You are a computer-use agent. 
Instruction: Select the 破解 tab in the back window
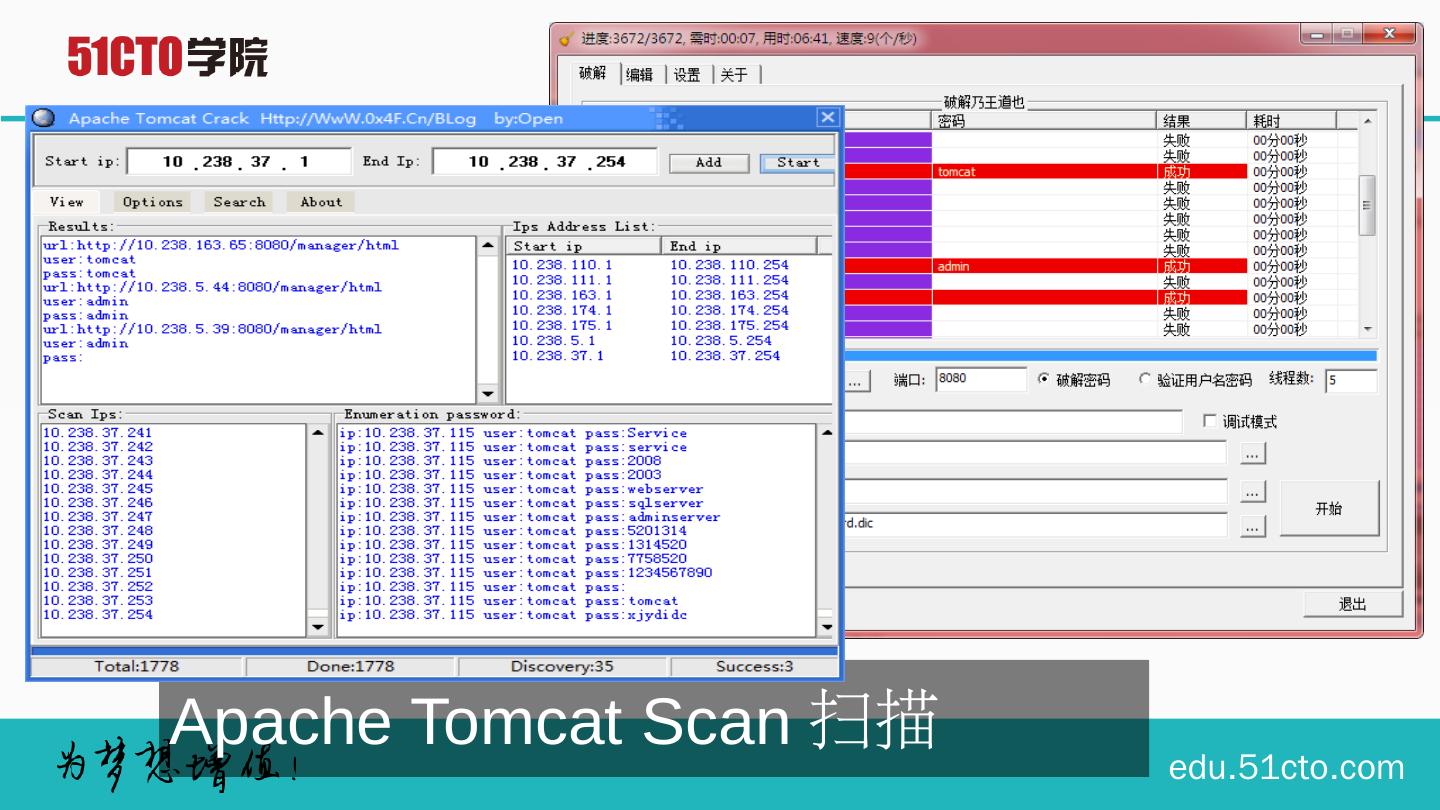click(593, 73)
